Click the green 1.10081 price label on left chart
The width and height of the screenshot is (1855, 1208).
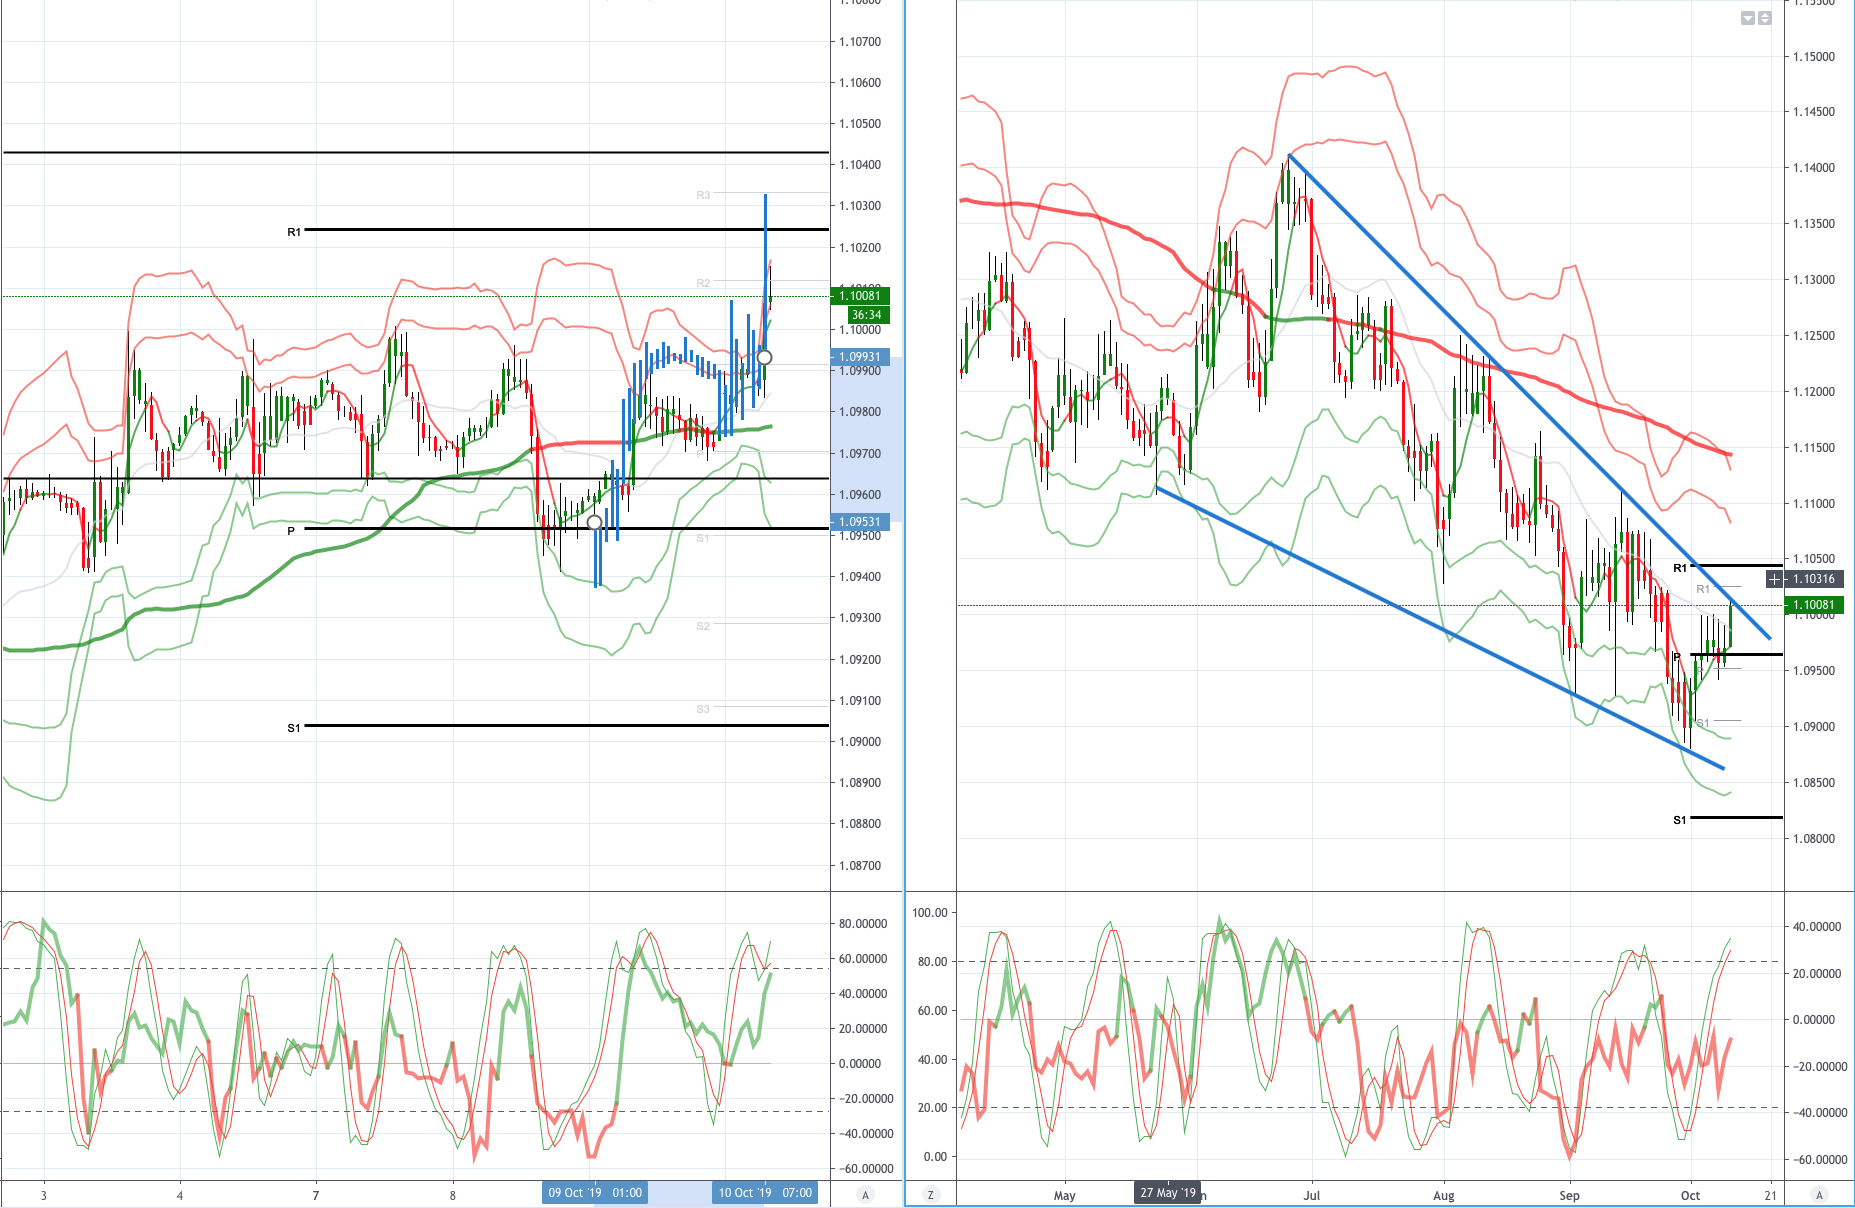coord(860,295)
